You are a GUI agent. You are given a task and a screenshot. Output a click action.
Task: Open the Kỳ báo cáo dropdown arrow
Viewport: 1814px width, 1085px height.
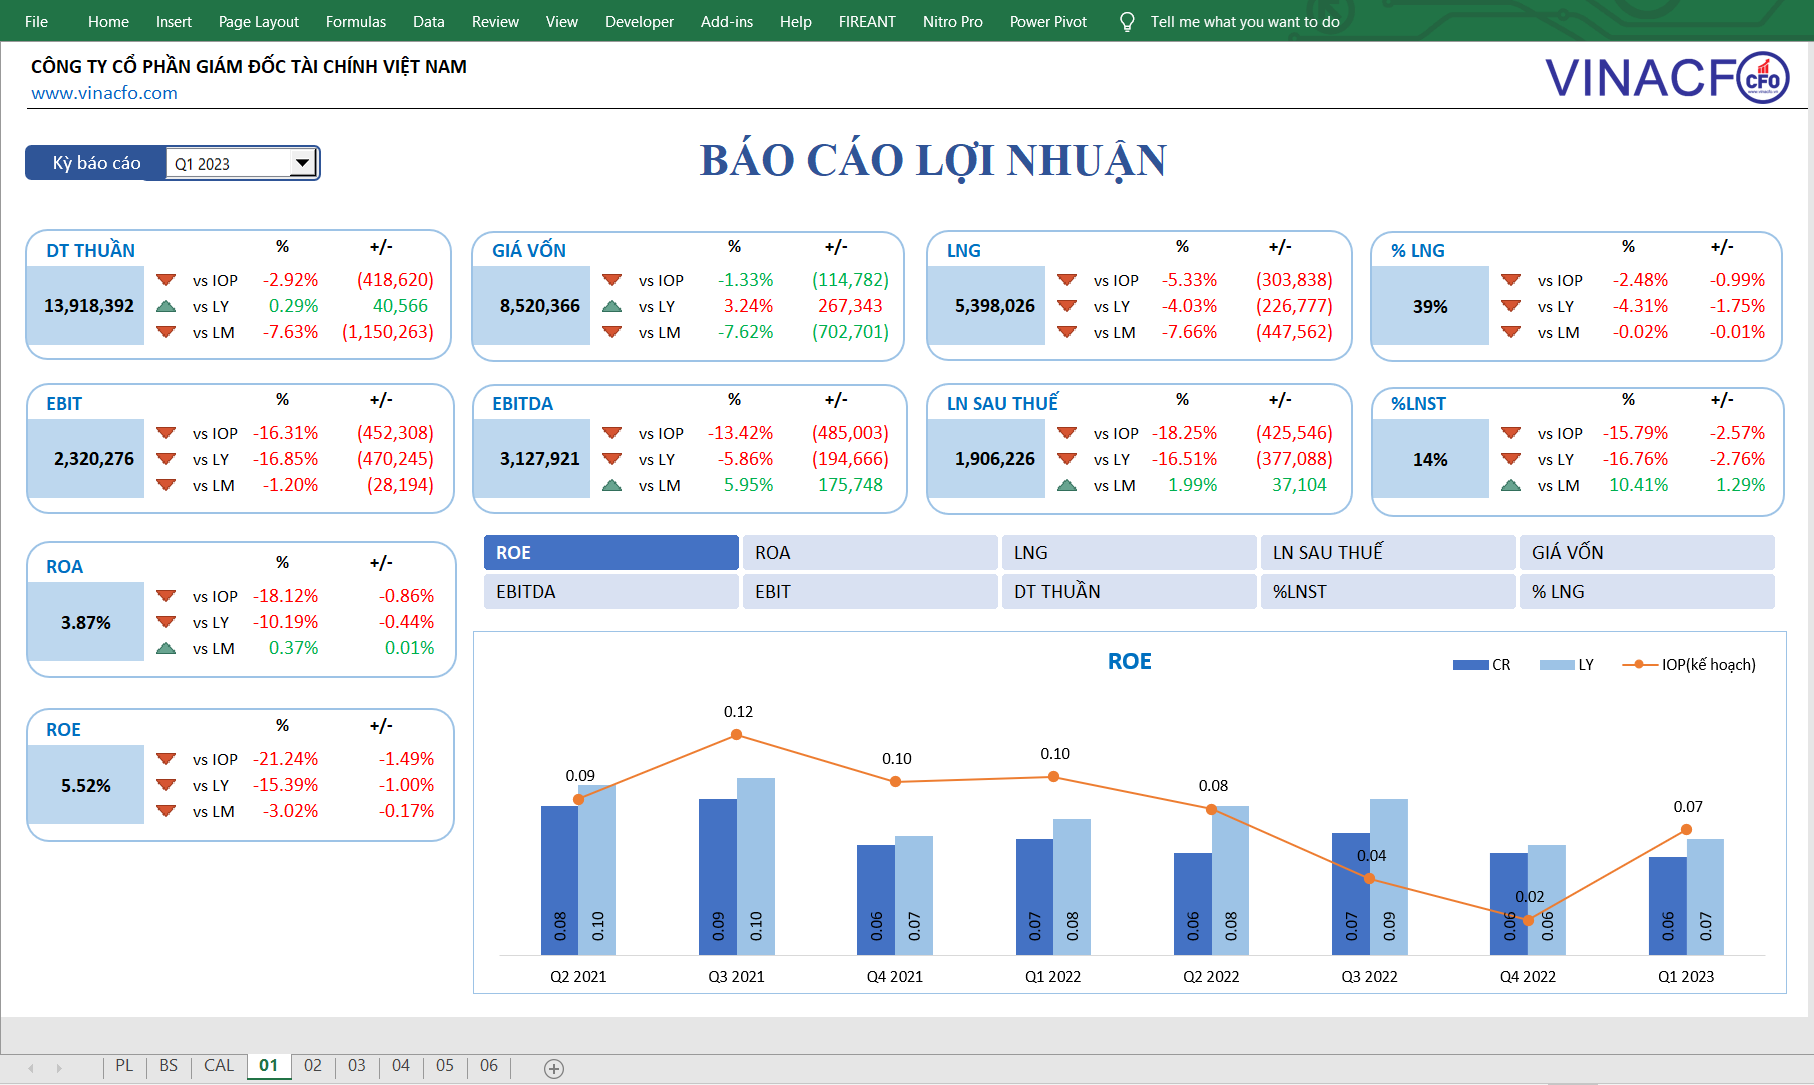(x=302, y=163)
